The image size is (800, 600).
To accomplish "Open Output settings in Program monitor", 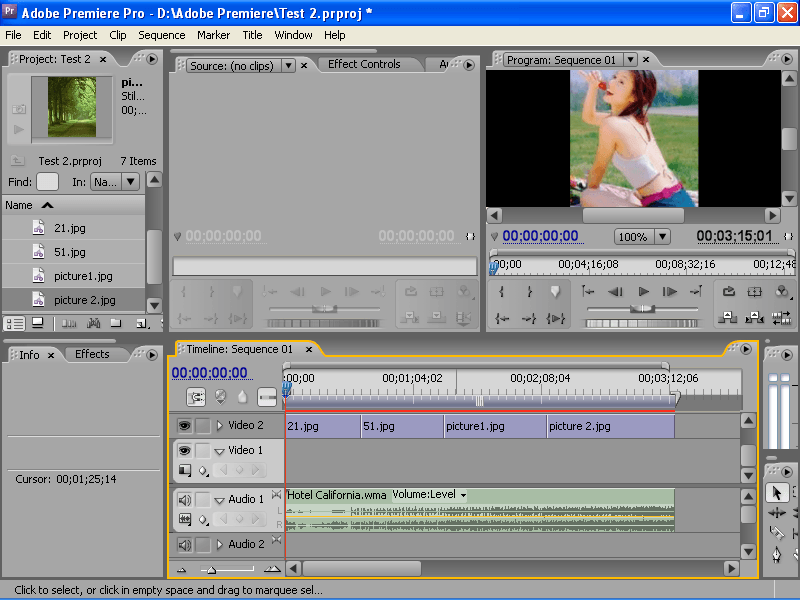I will click(x=782, y=291).
